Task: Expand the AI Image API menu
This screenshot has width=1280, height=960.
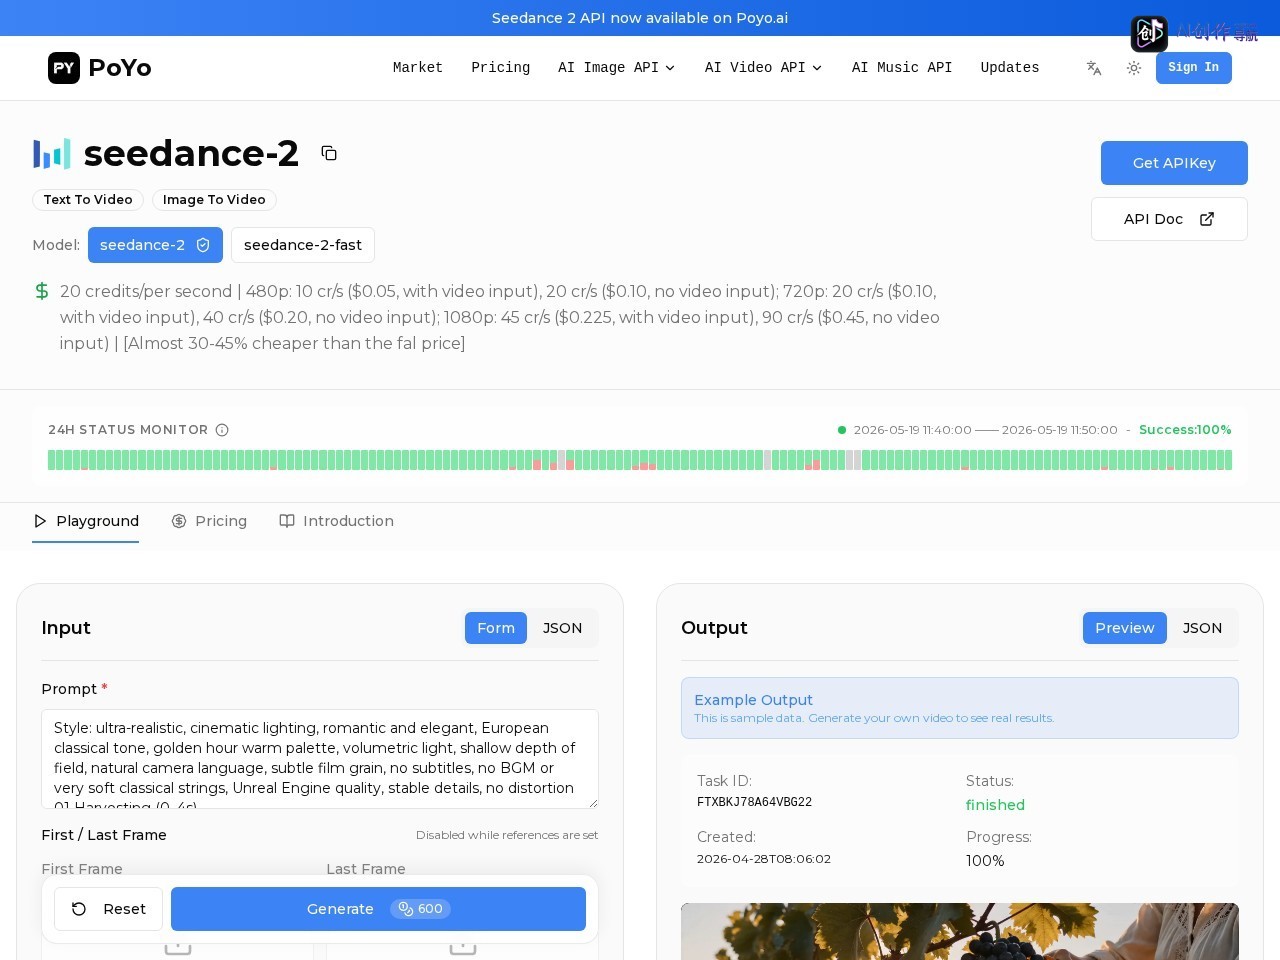Action: pyautogui.click(x=617, y=68)
